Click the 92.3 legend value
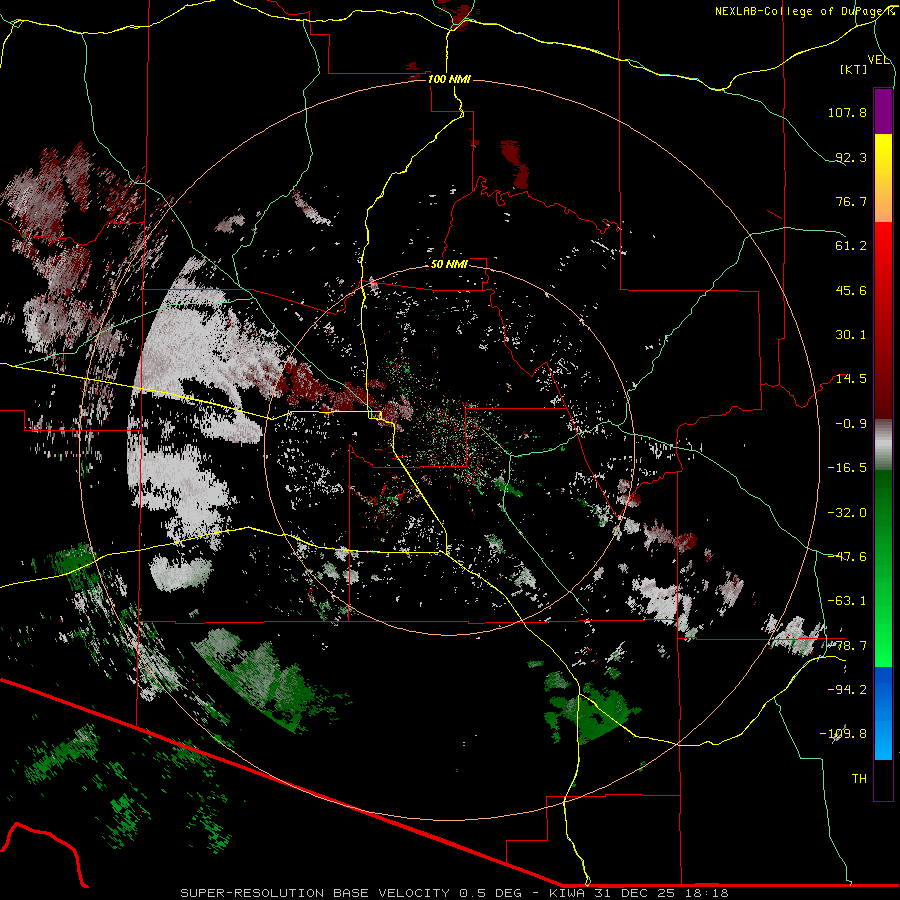900x900 pixels. coord(851,157)
